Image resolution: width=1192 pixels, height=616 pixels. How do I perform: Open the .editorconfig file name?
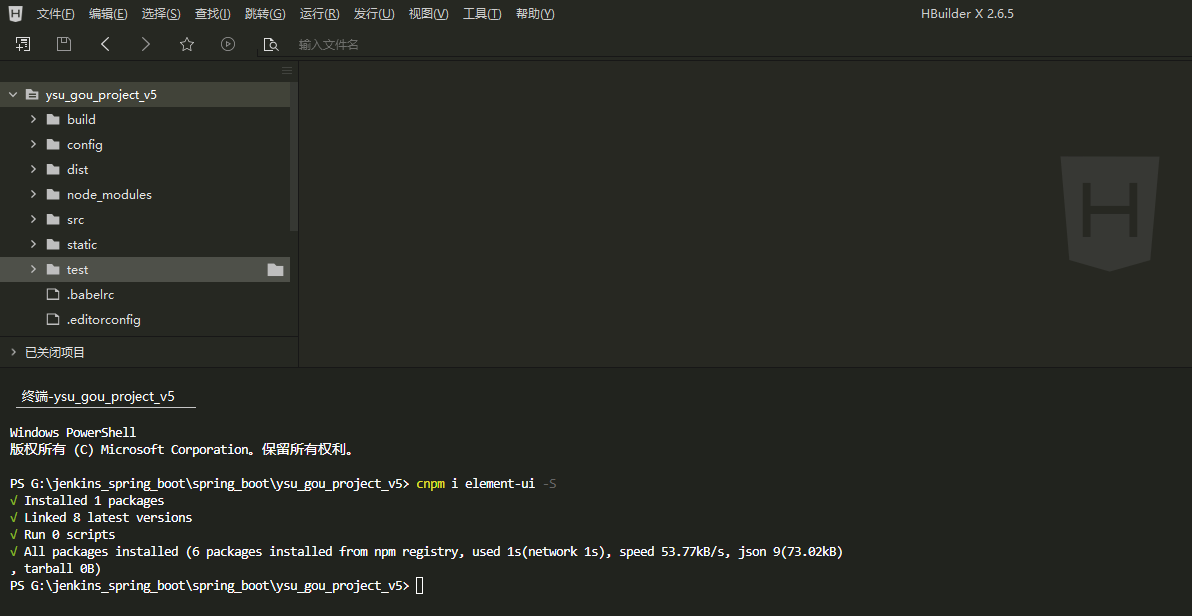pos(103,319)
